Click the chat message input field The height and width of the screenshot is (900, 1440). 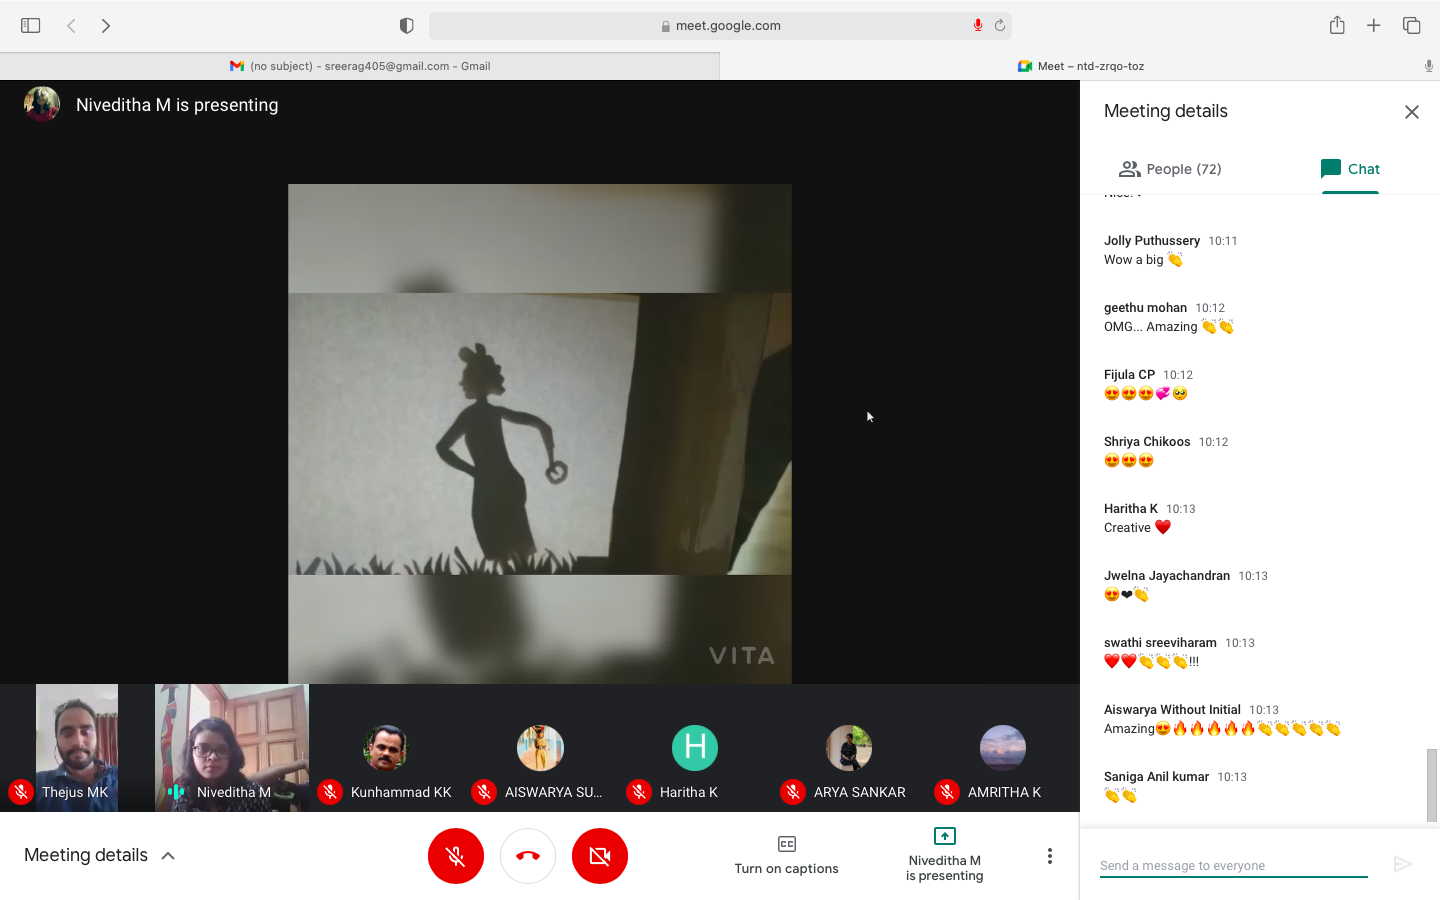[1233, 866]
